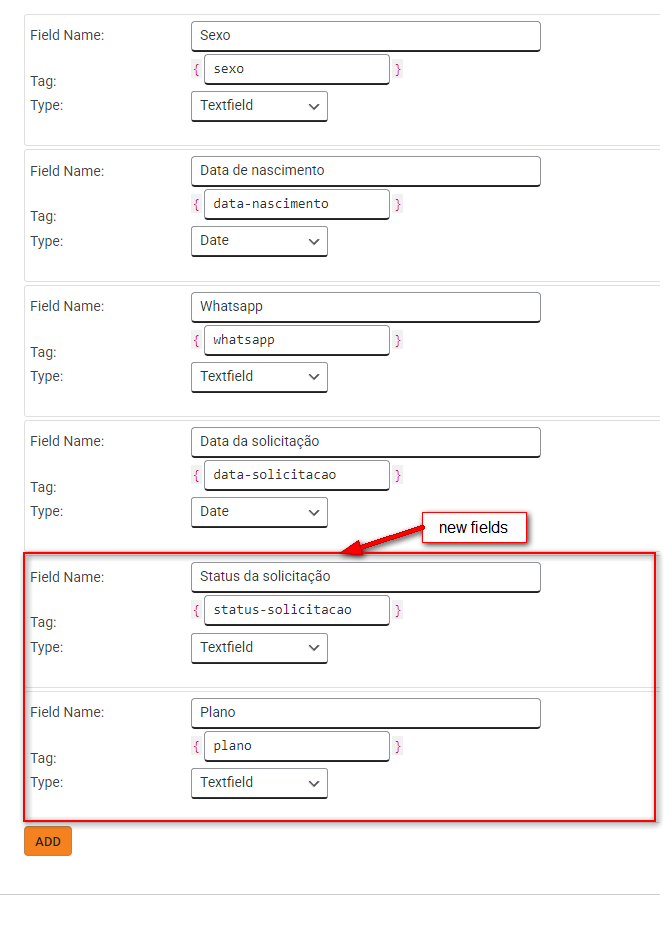This screenshot has height=944, width=666.
Task: Edit the sexo tag input
Action: pyautogui.click(x=296, y=69)
